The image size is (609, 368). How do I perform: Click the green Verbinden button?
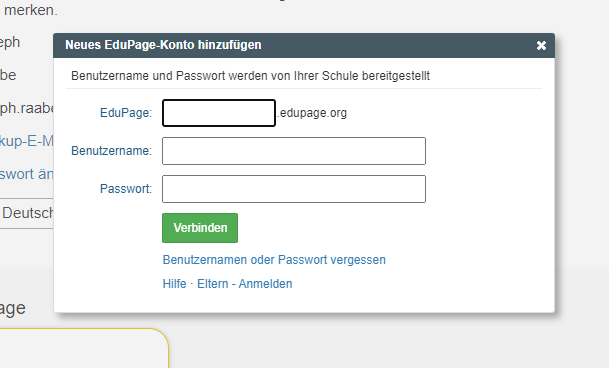pos(200,228)
